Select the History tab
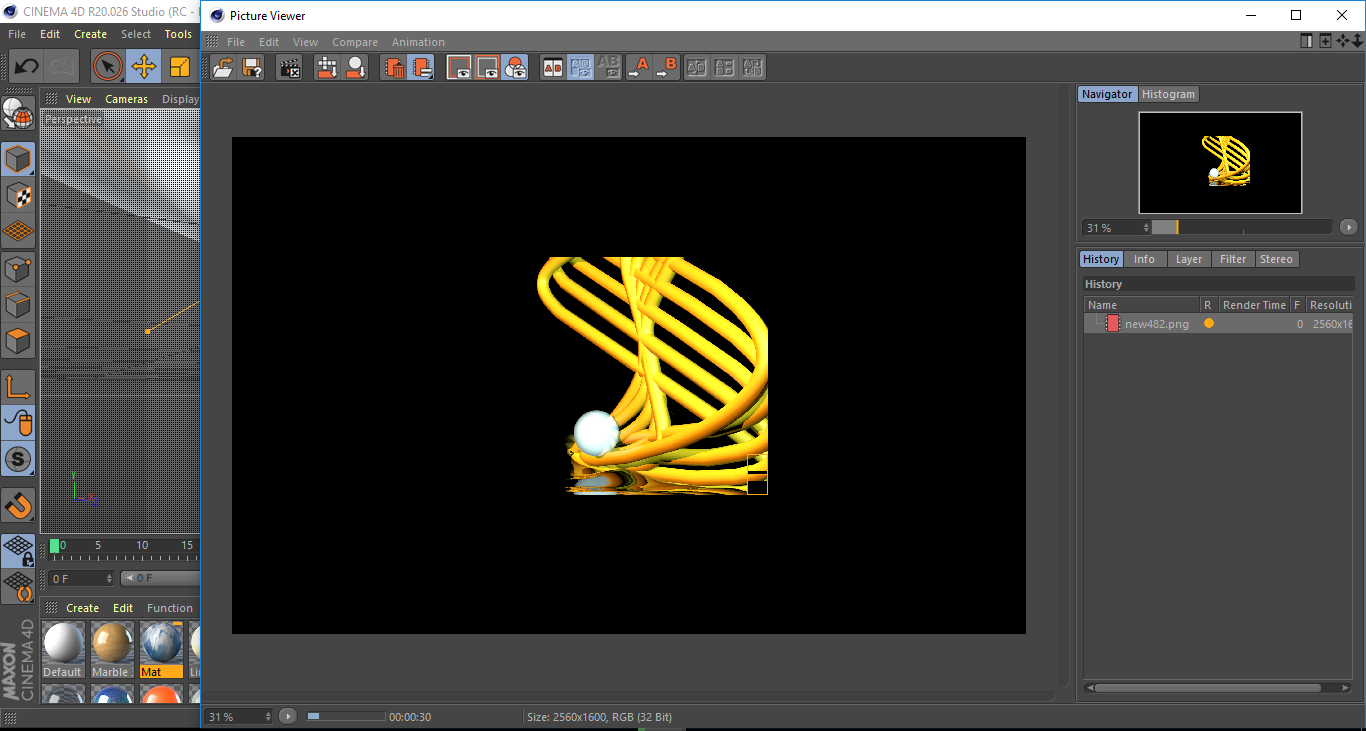 [1101, 259]
